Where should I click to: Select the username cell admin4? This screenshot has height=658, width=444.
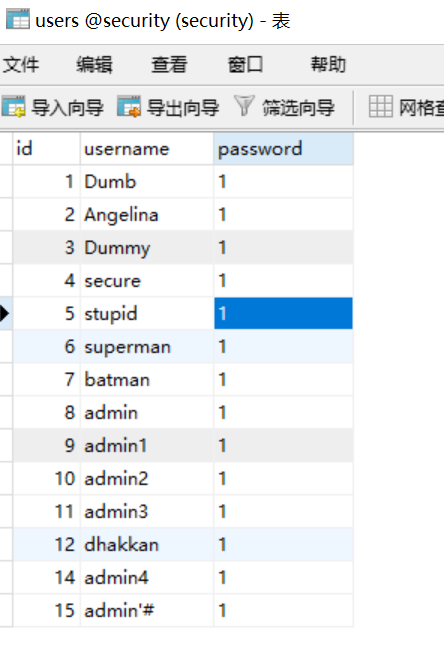coord(147,577)
